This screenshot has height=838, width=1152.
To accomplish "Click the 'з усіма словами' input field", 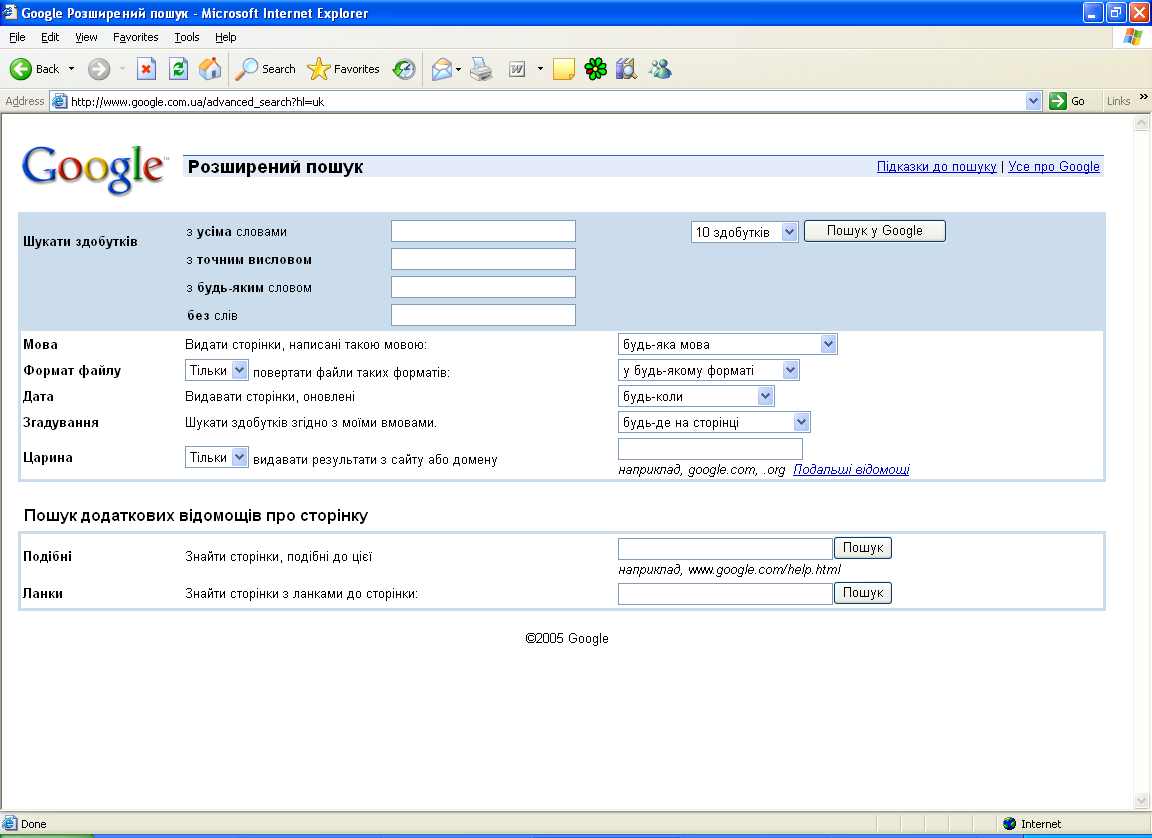I will (x=483, y=231).
